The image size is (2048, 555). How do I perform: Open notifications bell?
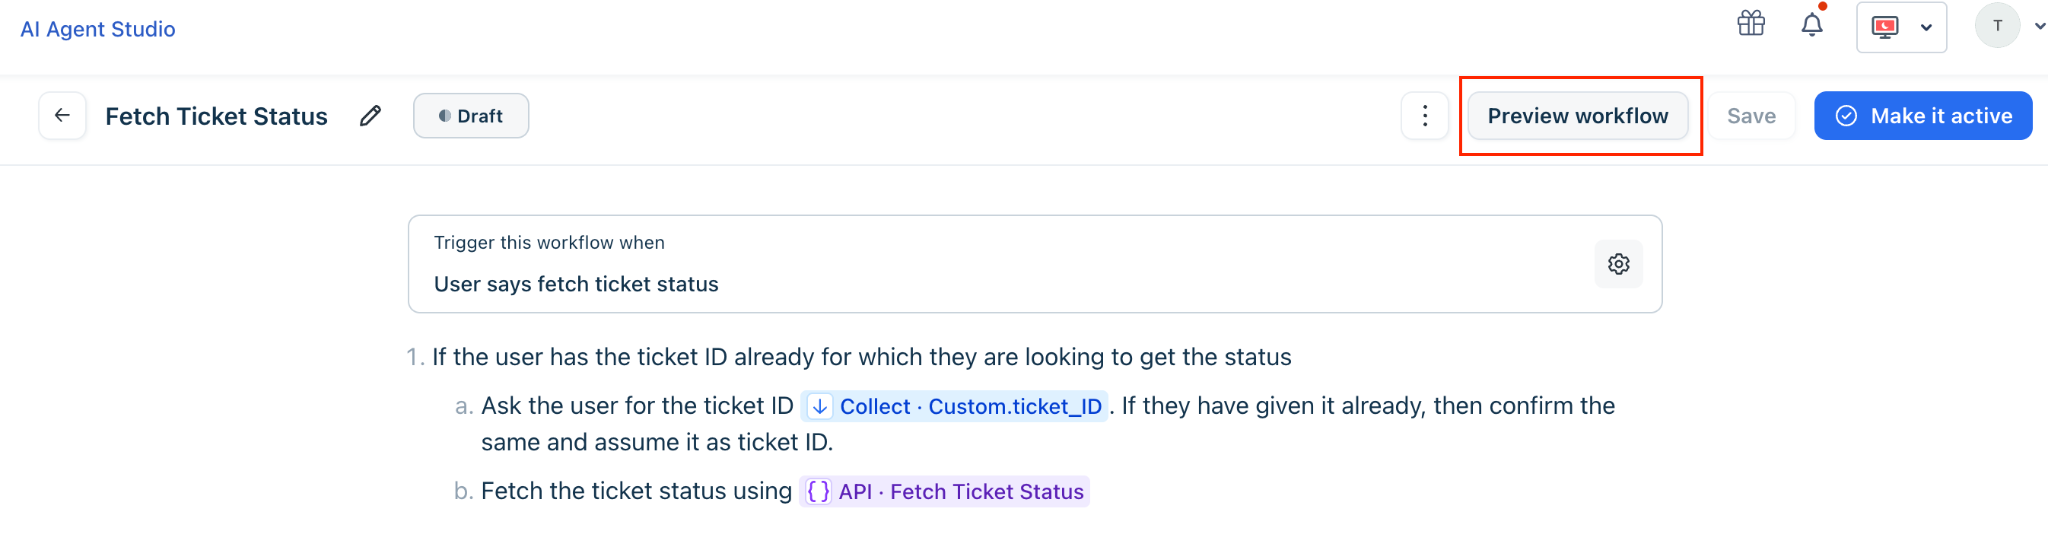[1812, 24]
